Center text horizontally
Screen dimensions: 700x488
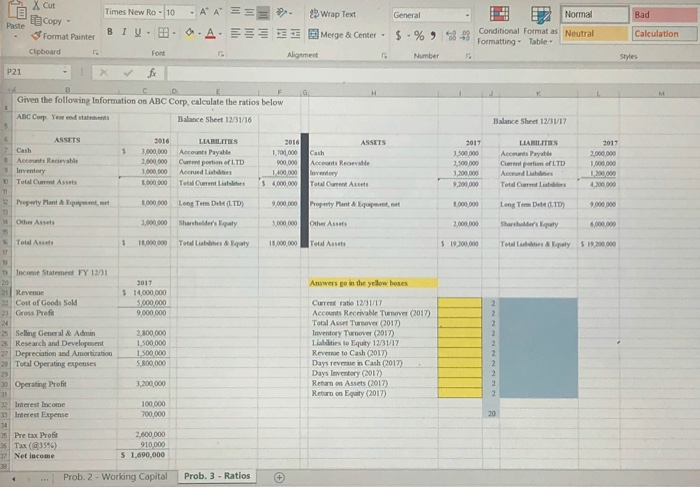pyautogui.click(x=249, y=33)
